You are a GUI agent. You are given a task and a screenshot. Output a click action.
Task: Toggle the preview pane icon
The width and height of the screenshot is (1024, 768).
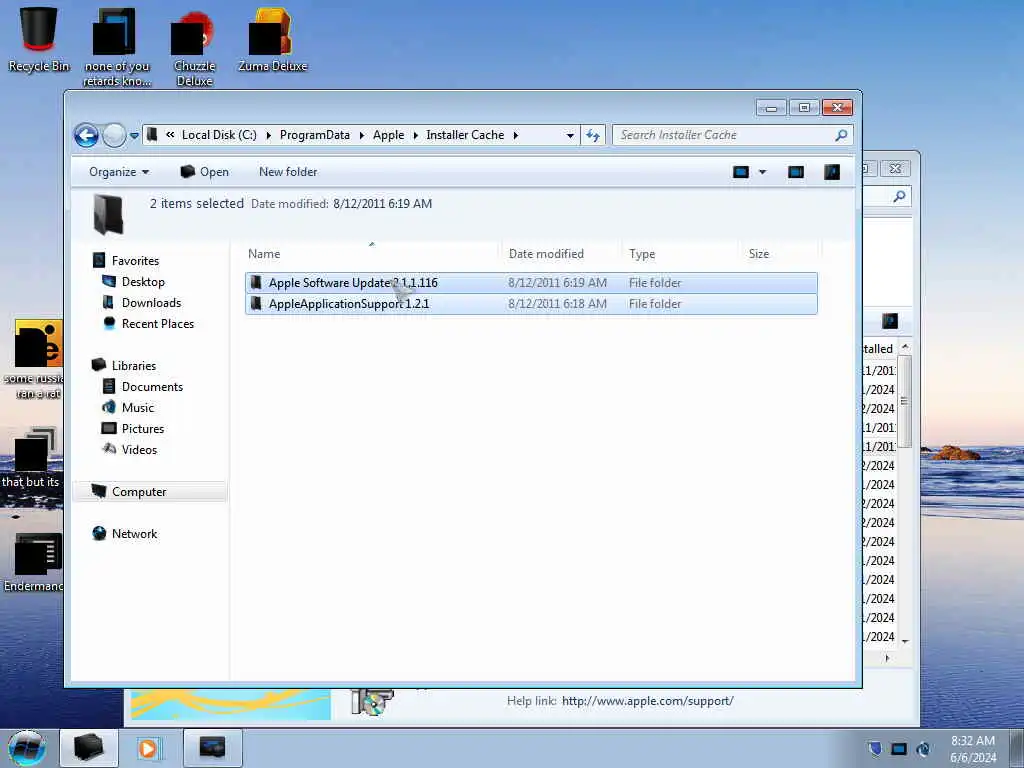click(x=795, y=172)
